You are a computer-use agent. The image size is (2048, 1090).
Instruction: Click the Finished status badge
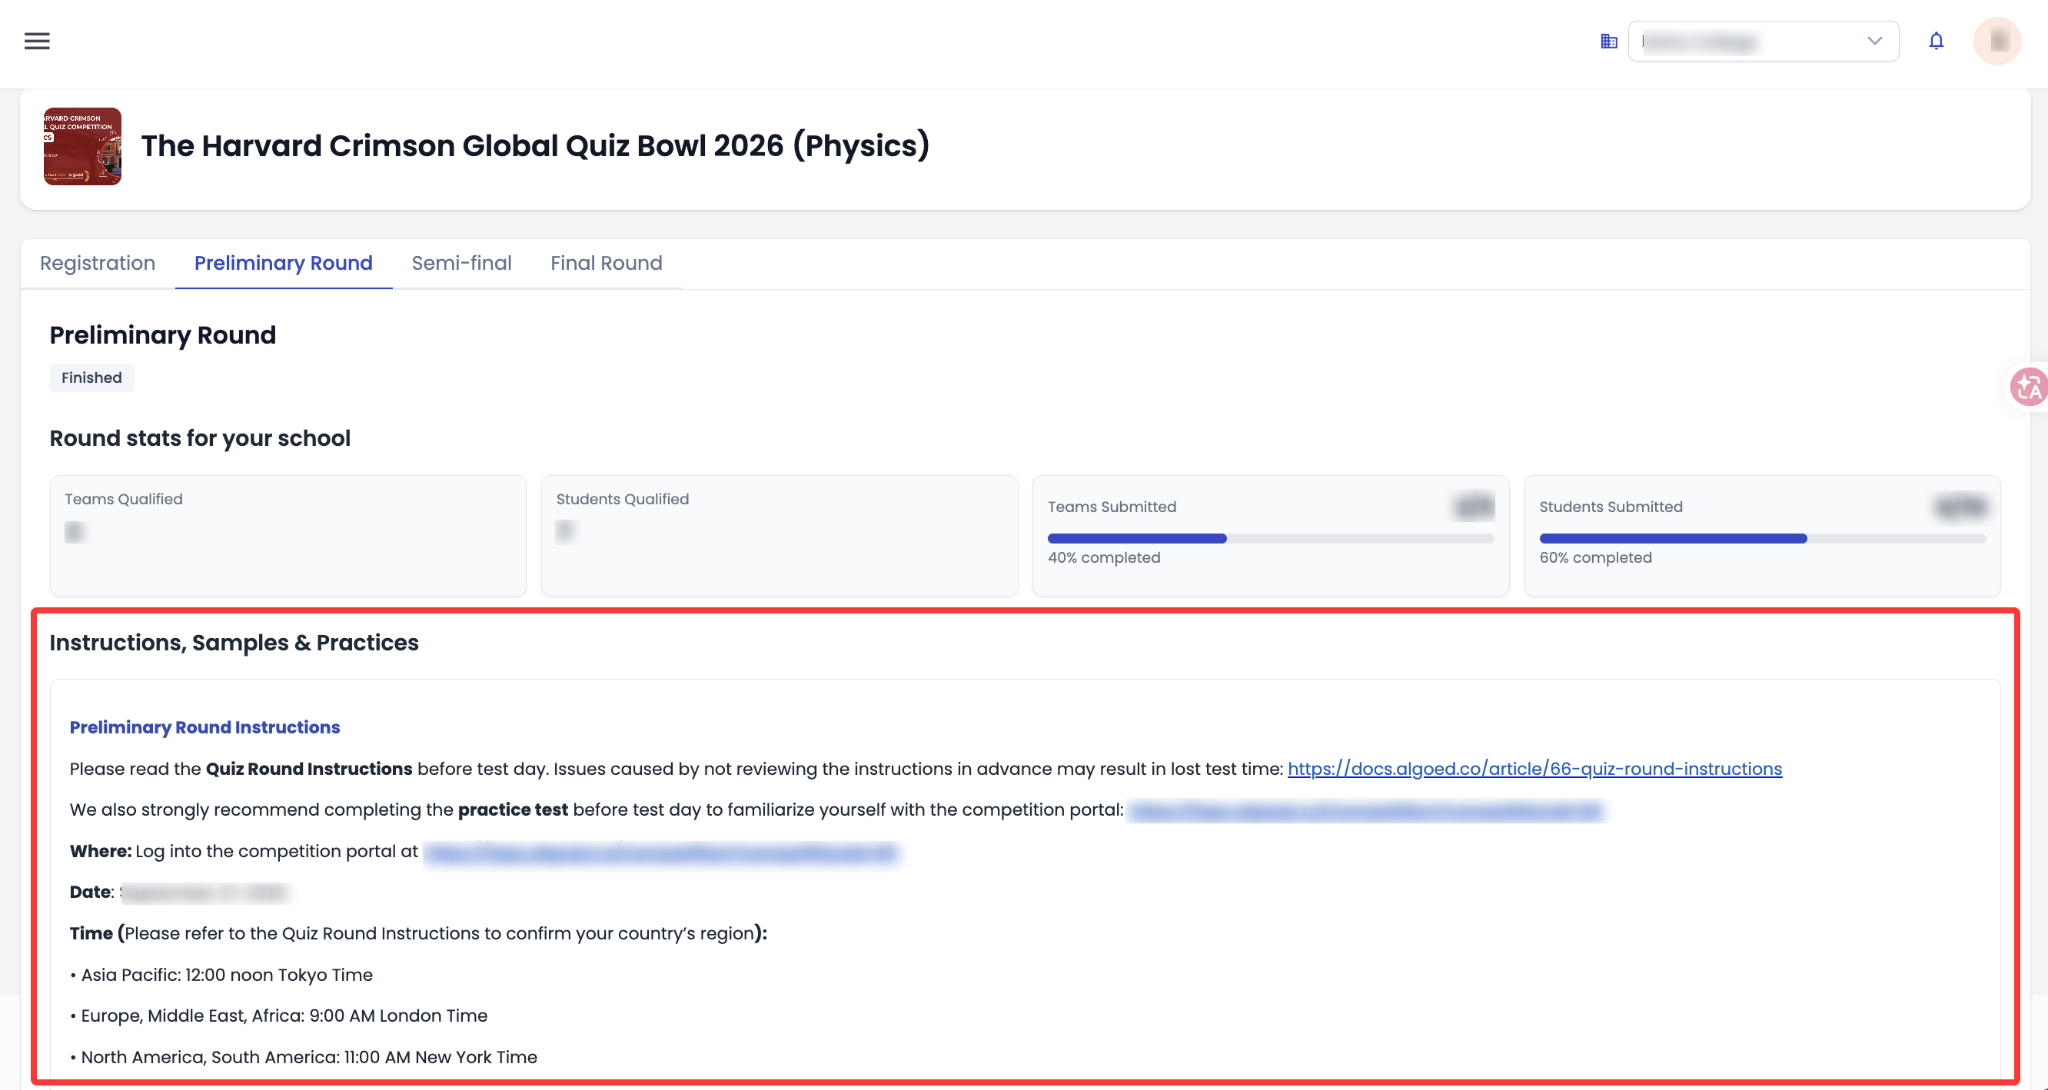(92, 378)
